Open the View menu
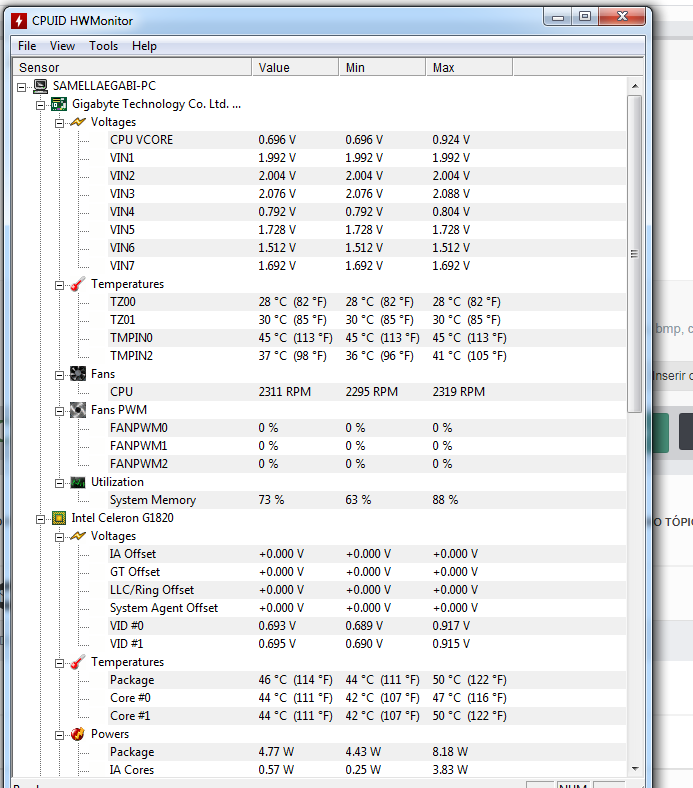This screenshot has width=693, height=788. (x=62, y=46)
